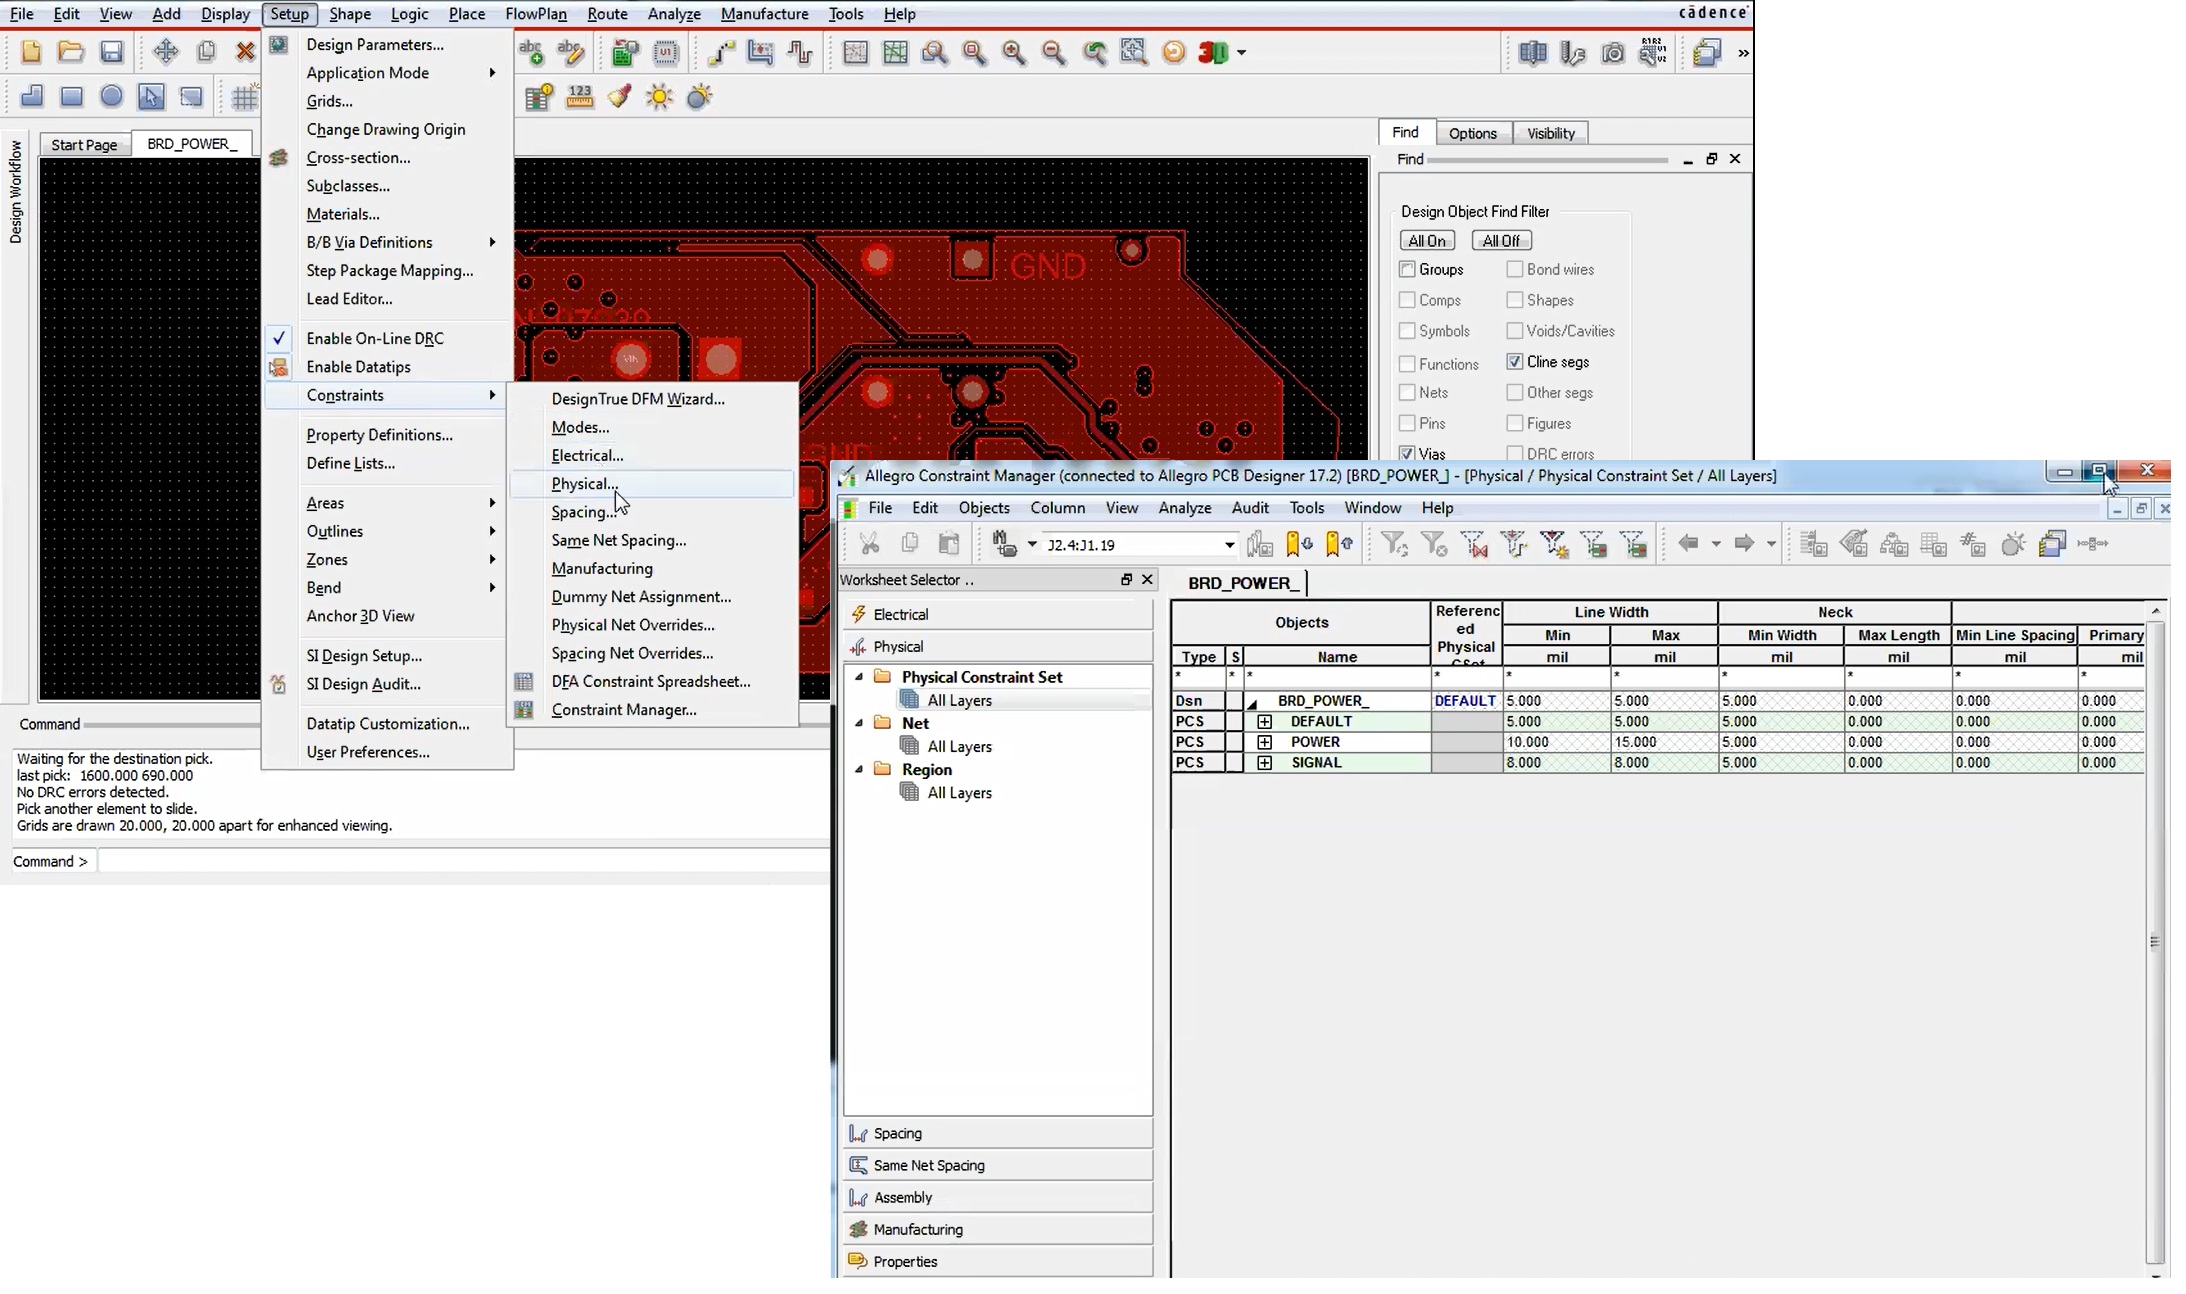Toggle the Comps checkbox

point(1407,300)
